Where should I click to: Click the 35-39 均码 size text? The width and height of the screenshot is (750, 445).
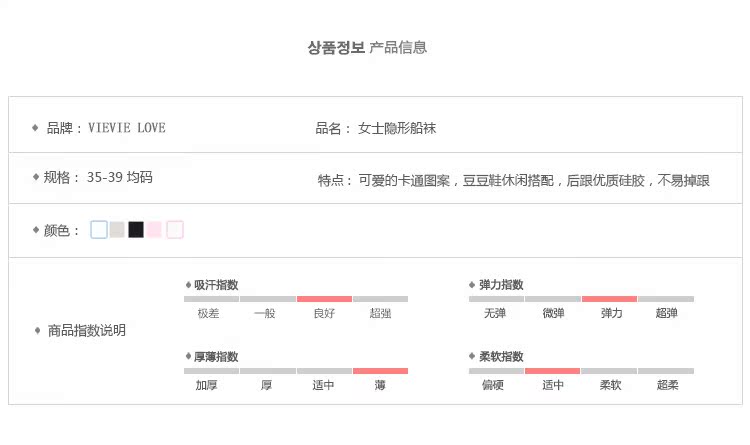(x=119, y=178)
